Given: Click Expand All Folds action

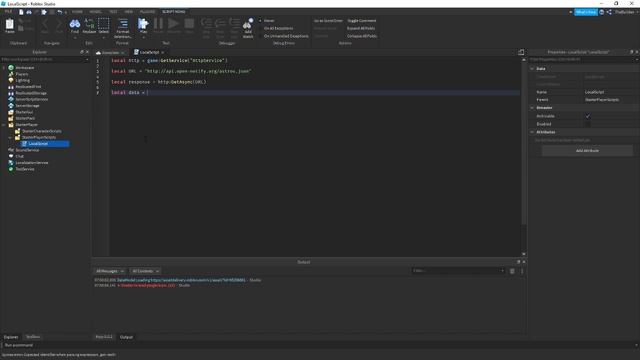Looking at the screenshot, I should 361,29.
